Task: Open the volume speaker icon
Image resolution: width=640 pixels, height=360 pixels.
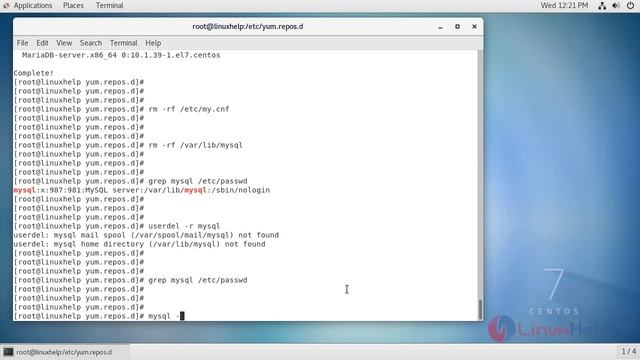Action: (616, 6)
